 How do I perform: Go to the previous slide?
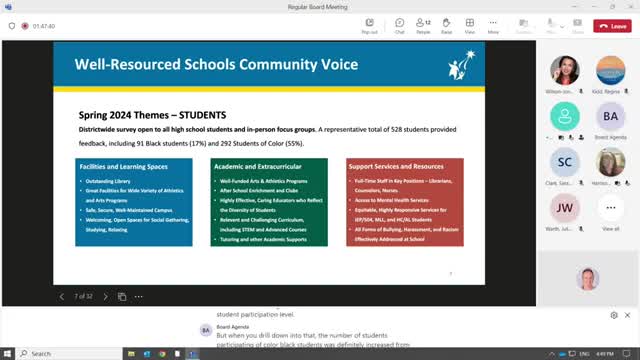[62, 297]
